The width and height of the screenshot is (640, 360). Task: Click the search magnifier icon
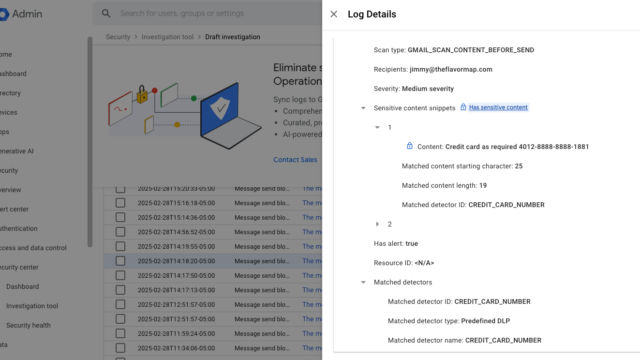coord(106,13)
